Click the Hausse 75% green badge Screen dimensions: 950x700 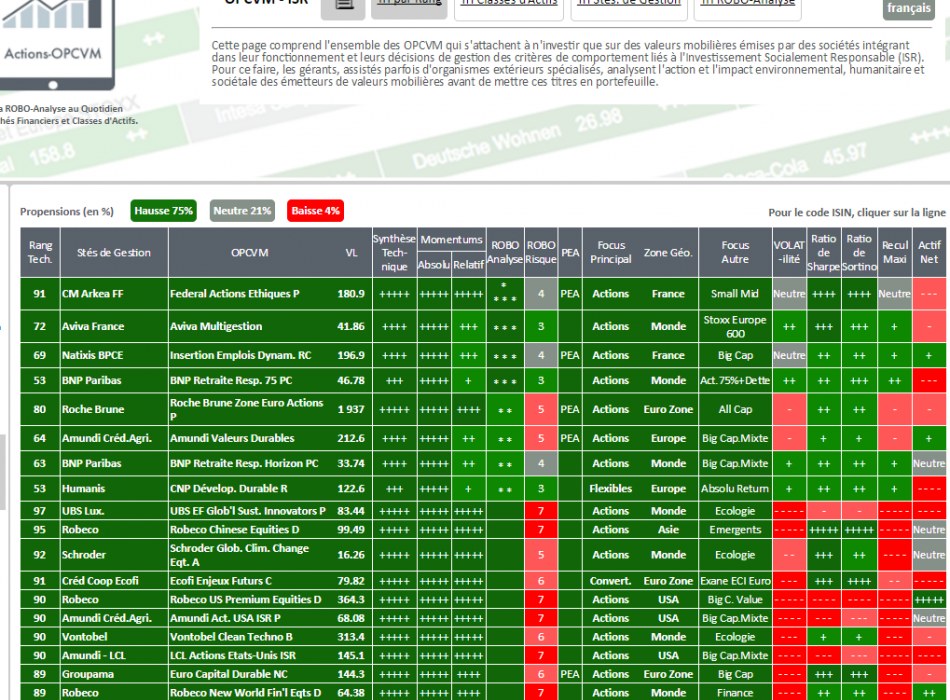[x=164, y=211]
